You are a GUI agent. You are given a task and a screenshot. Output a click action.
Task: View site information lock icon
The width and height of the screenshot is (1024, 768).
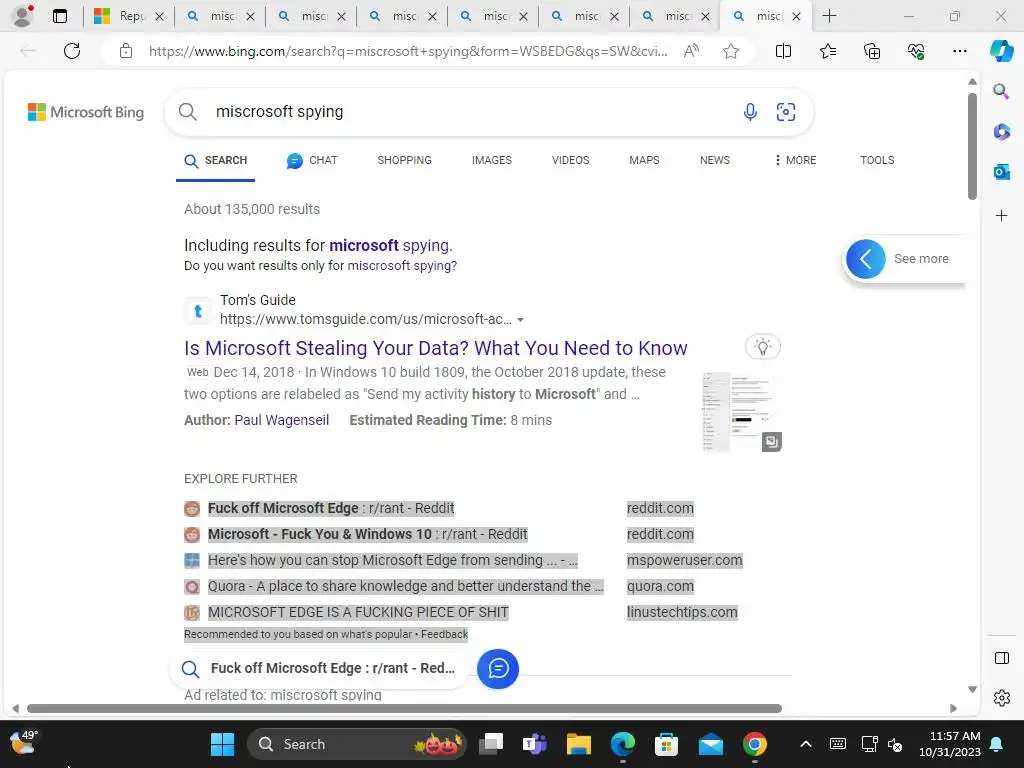[126, 51]
